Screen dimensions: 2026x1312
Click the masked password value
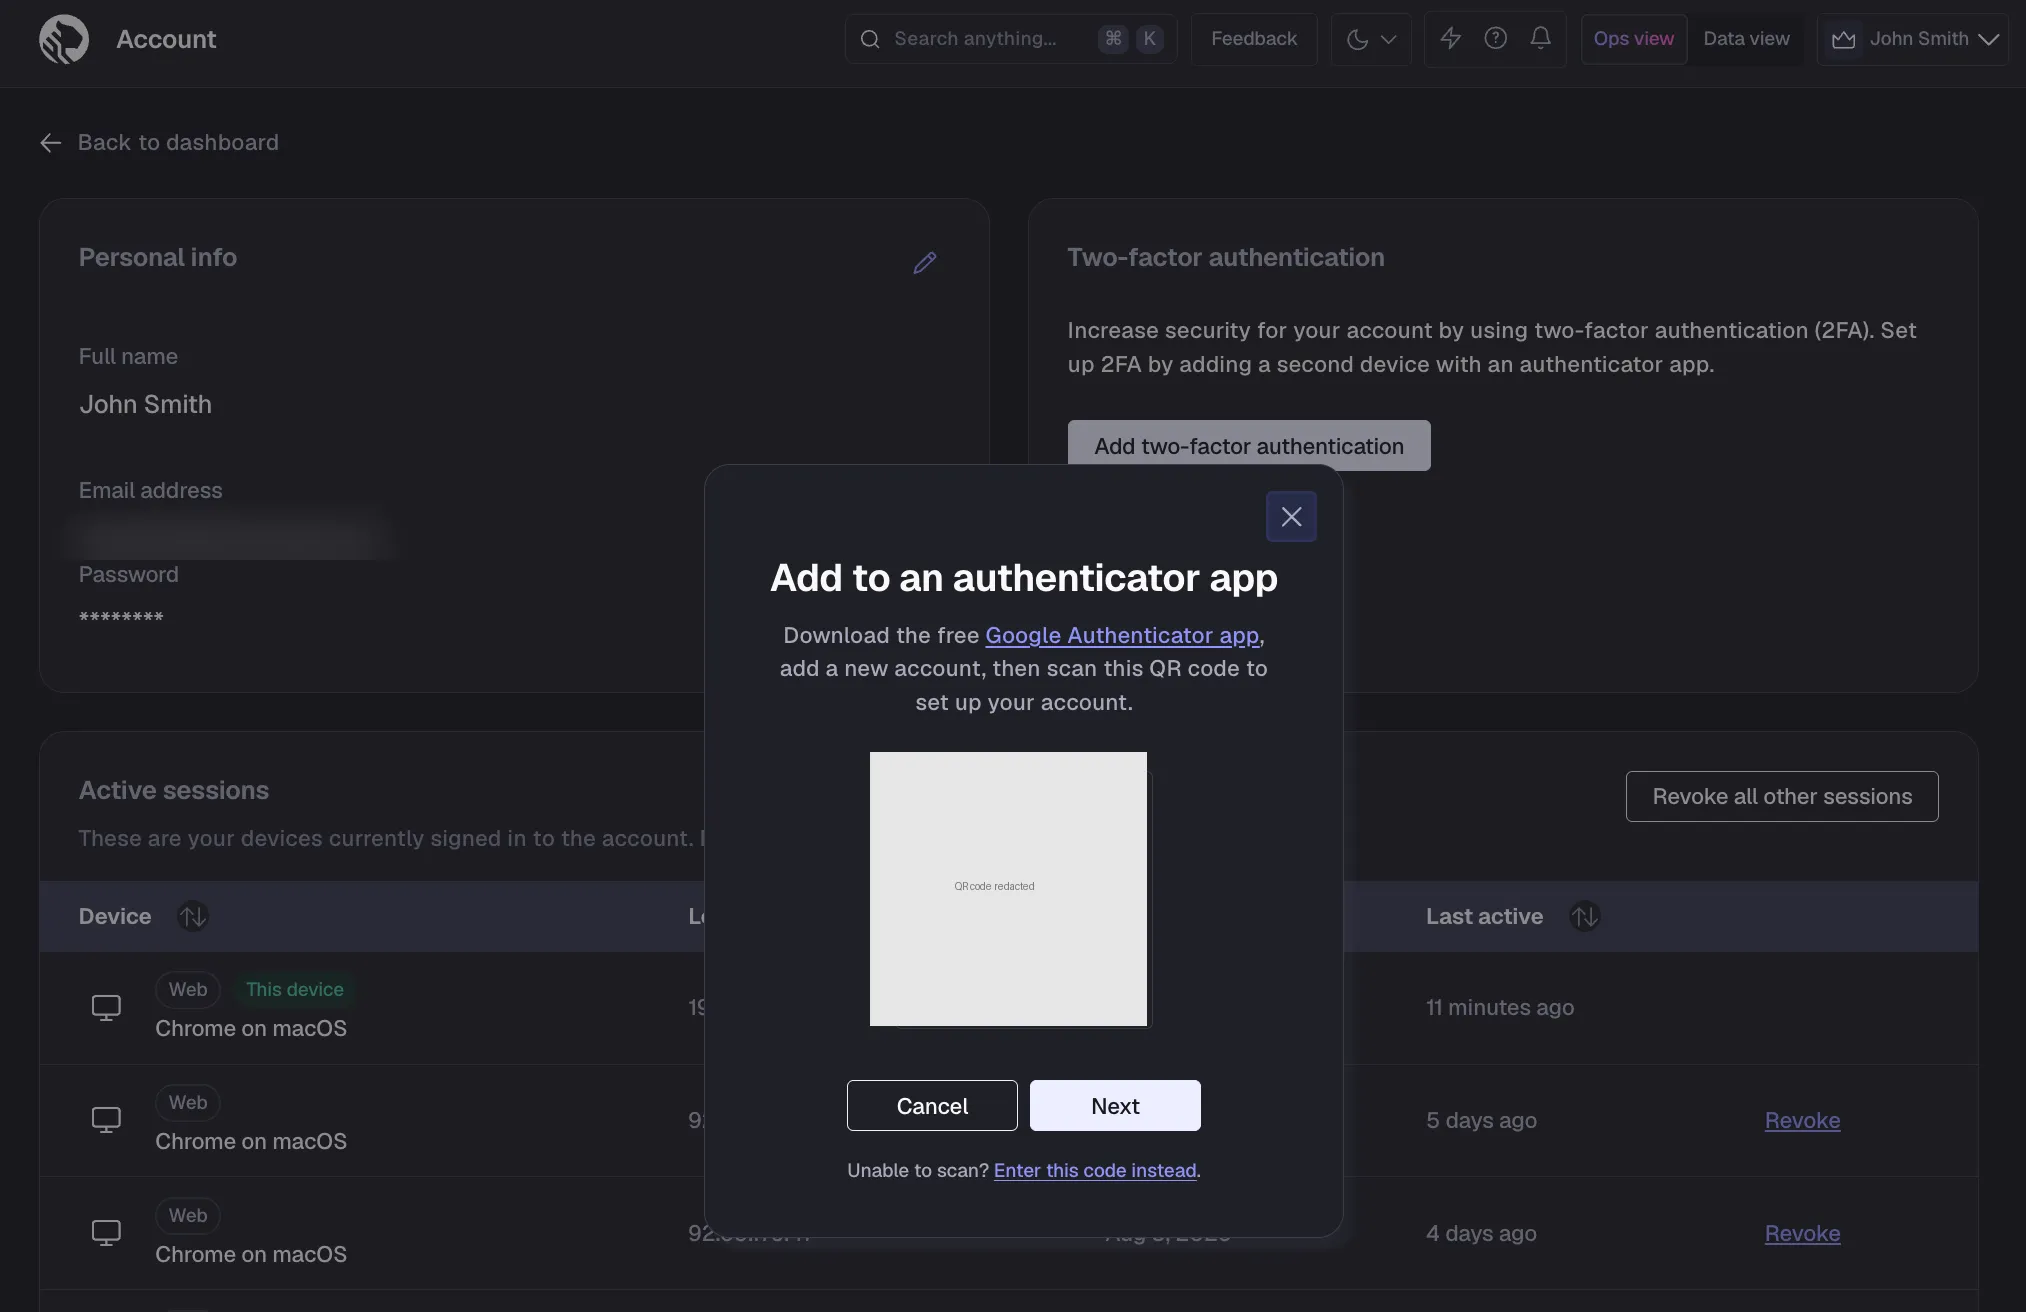pos(121,618)
